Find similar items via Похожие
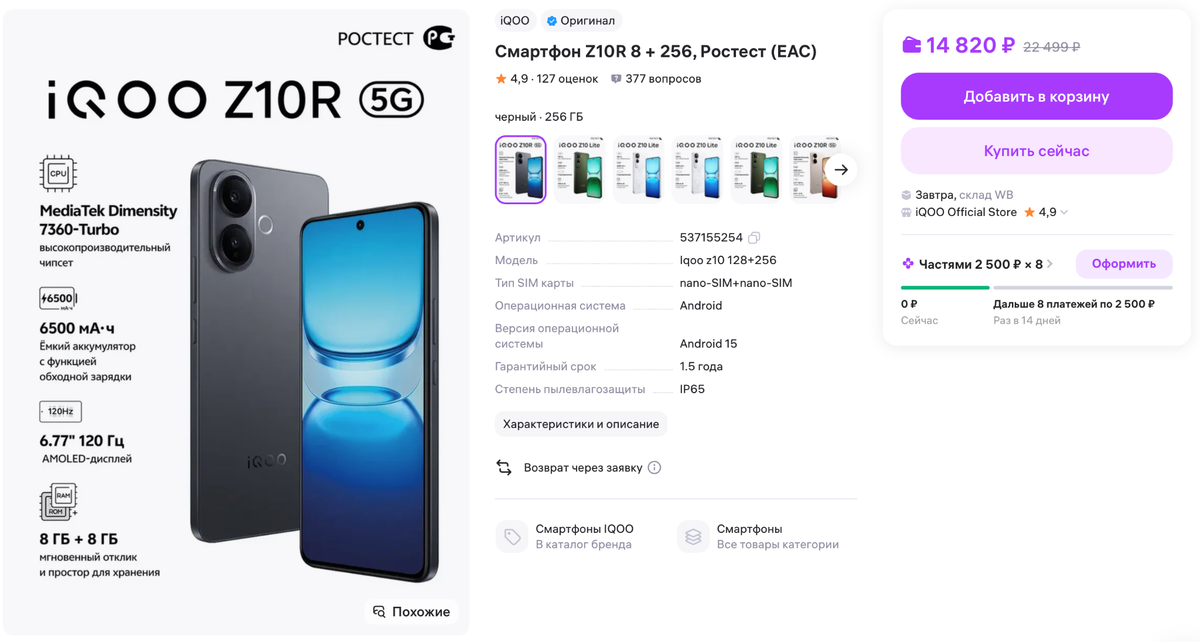 (411, 611)
